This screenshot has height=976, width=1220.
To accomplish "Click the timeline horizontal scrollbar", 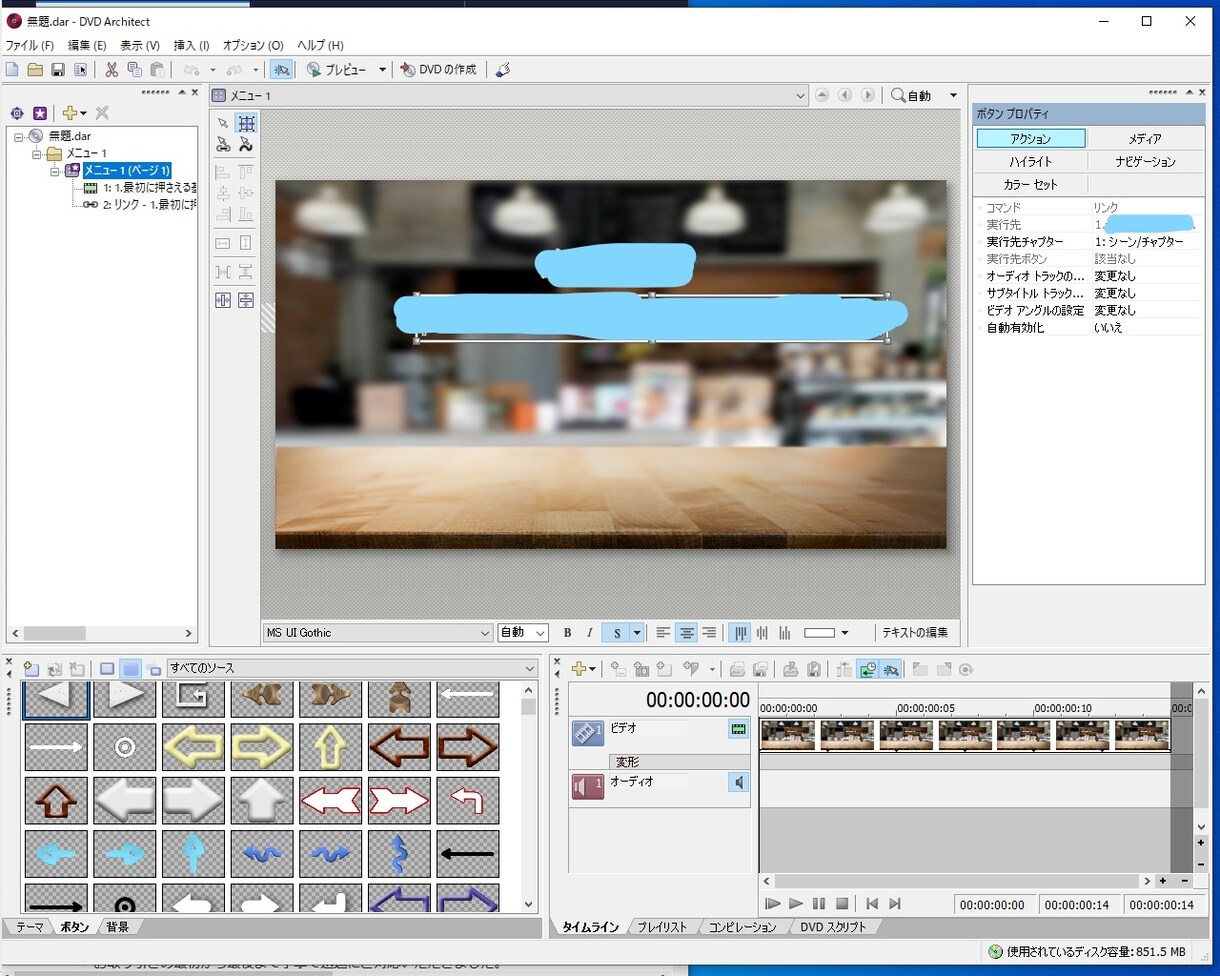I will coord(960,881).
